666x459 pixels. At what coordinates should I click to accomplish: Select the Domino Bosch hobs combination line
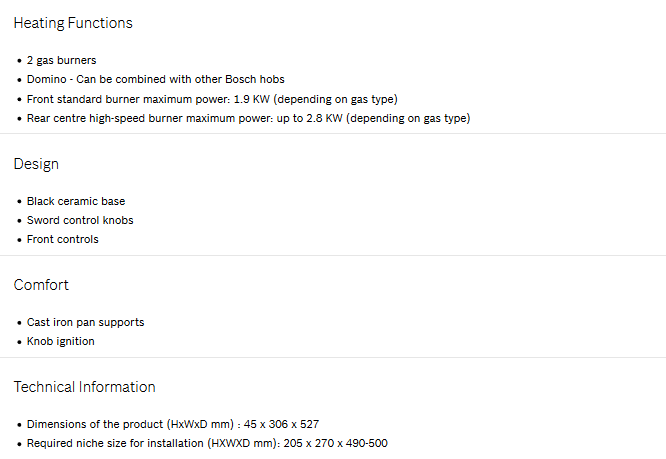156,79
